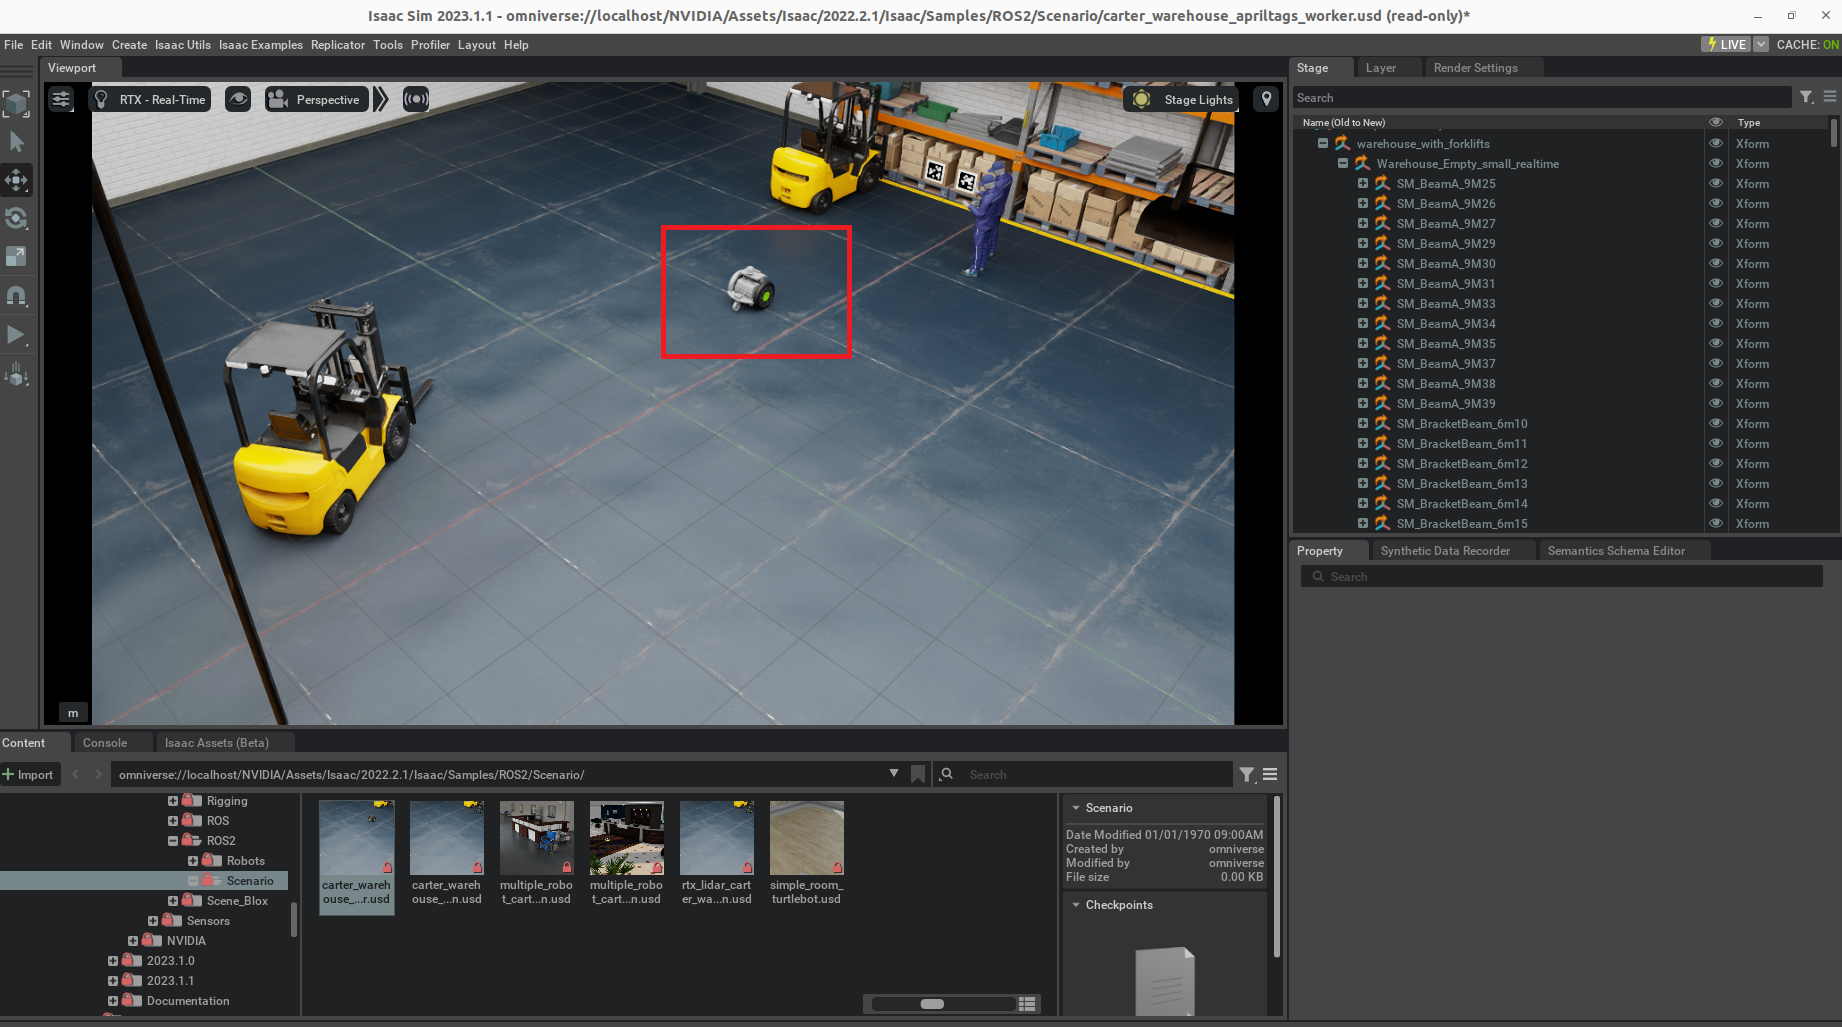This screenshot has height=1027, width=1842.
Task: Toggle visibility of SM_BeamA_9M39
Action: [x=1716, y=404]
